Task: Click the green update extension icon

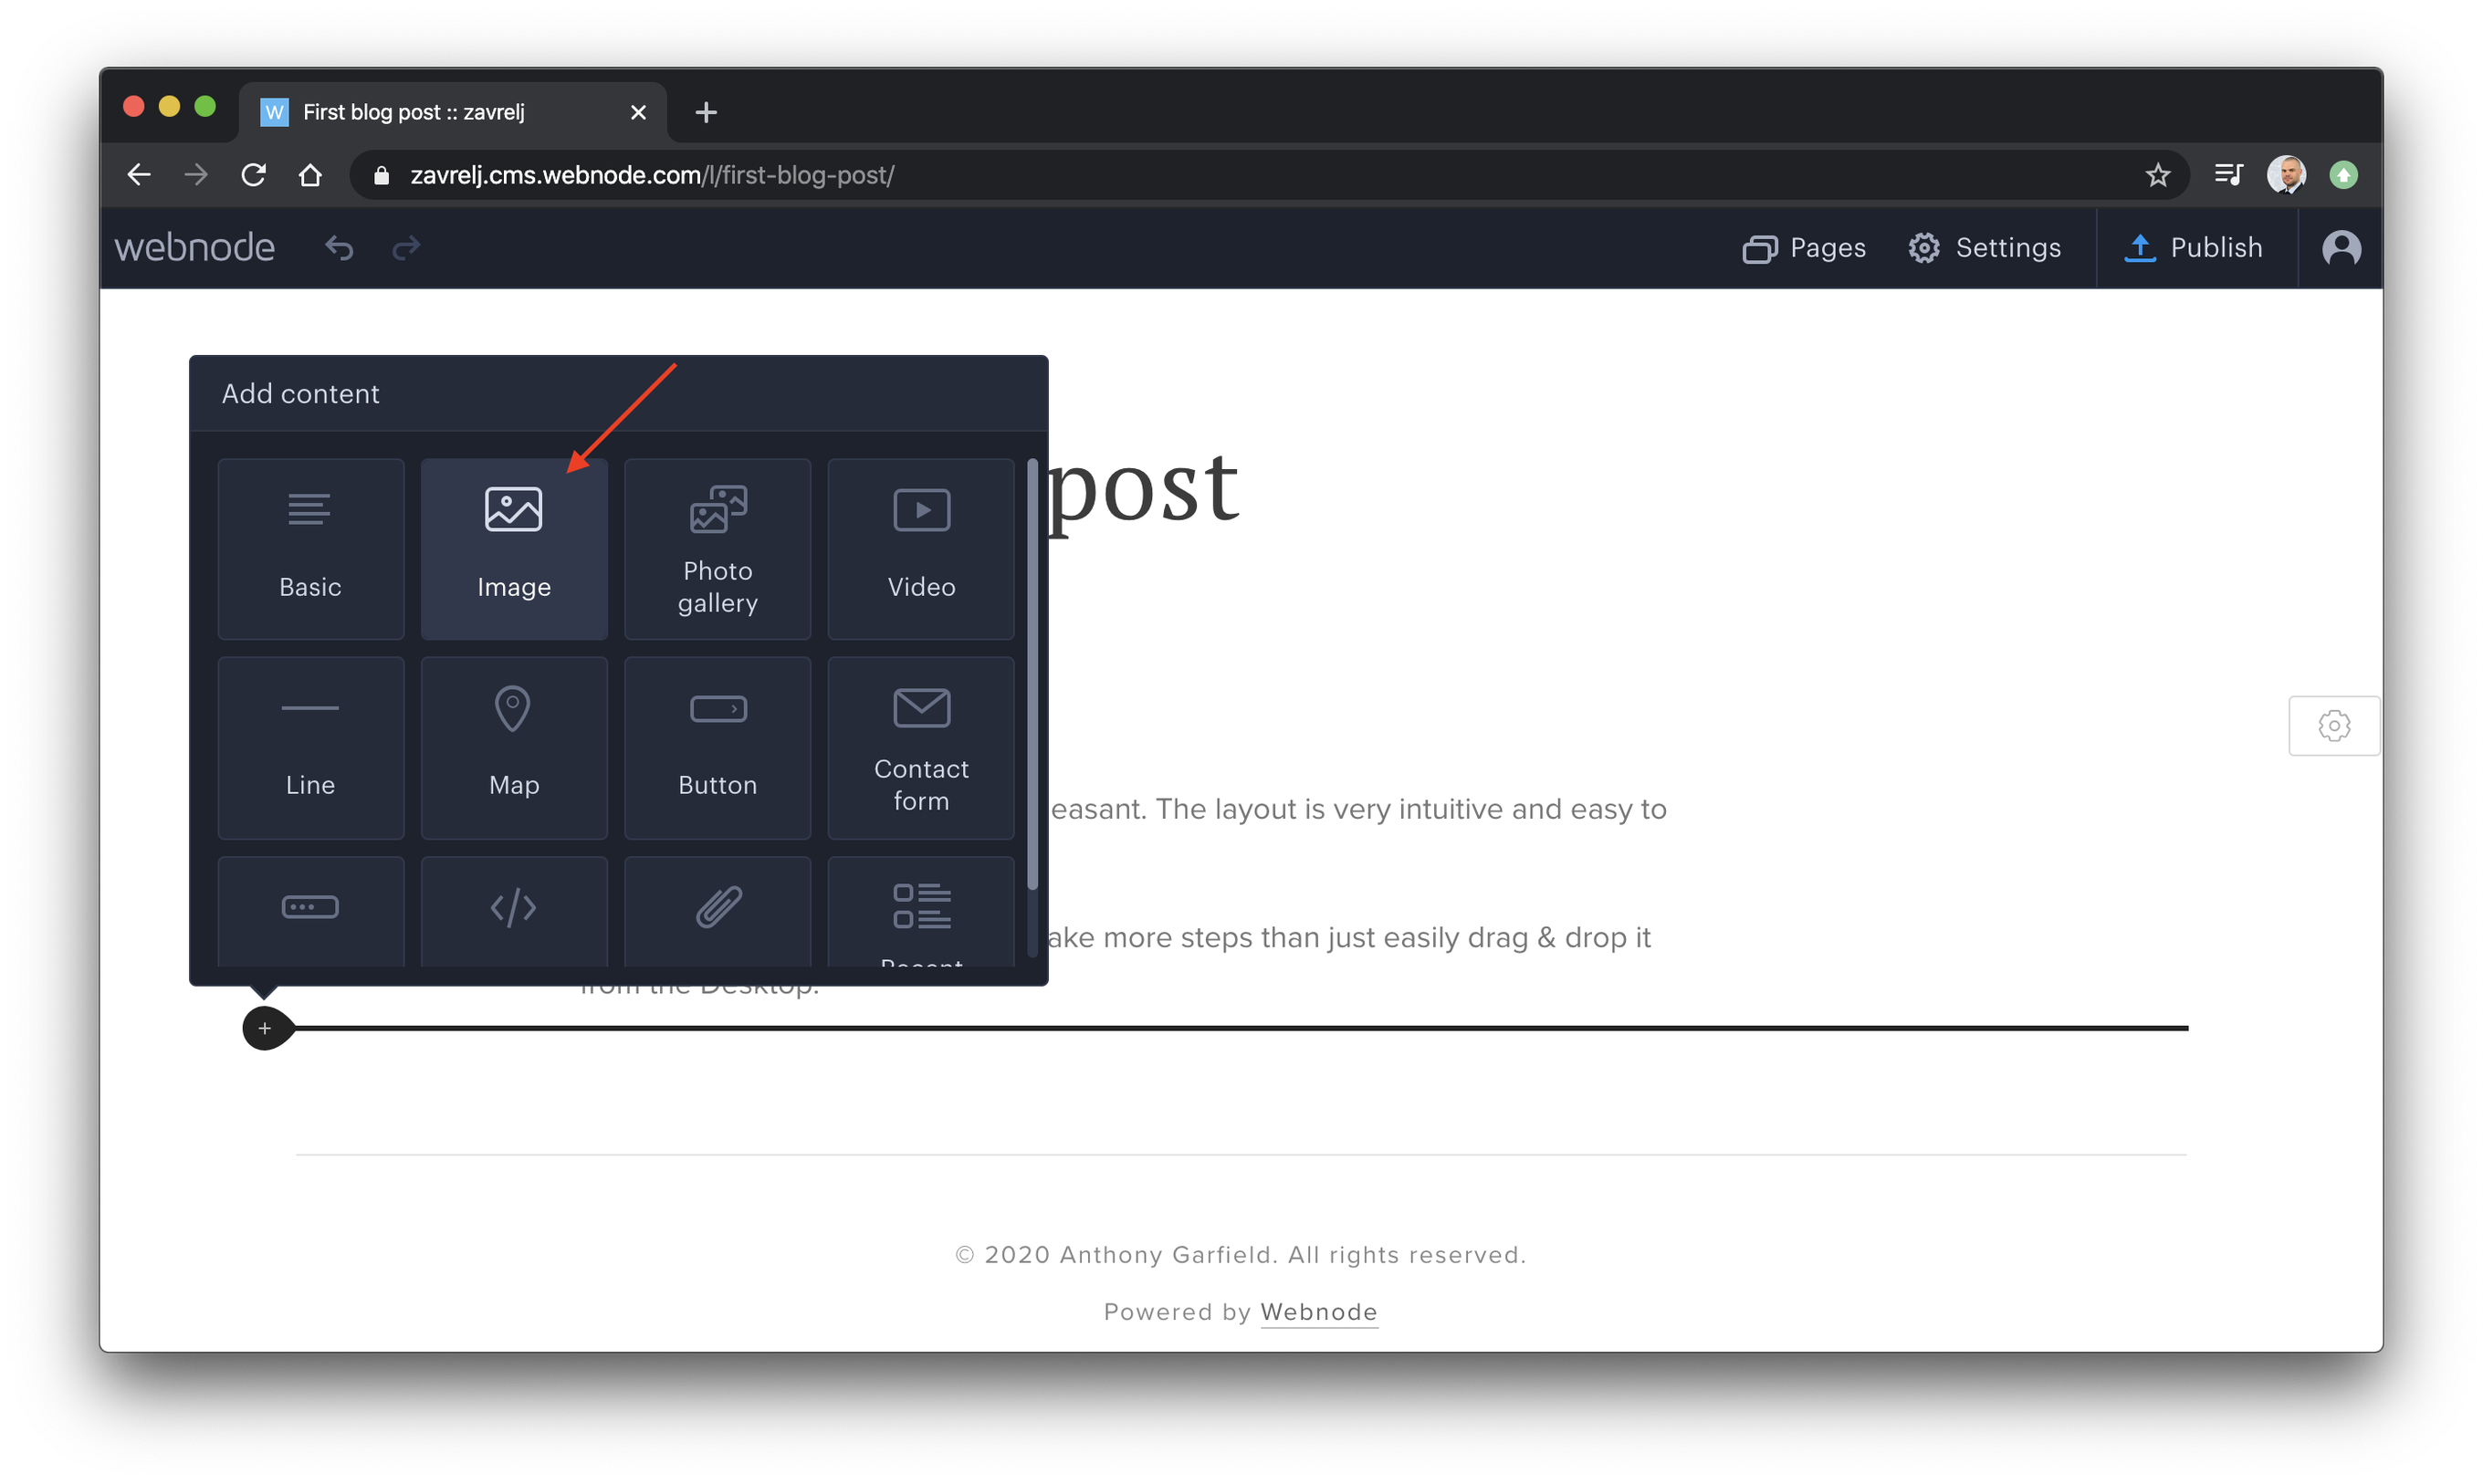Action: point(2343,175)
